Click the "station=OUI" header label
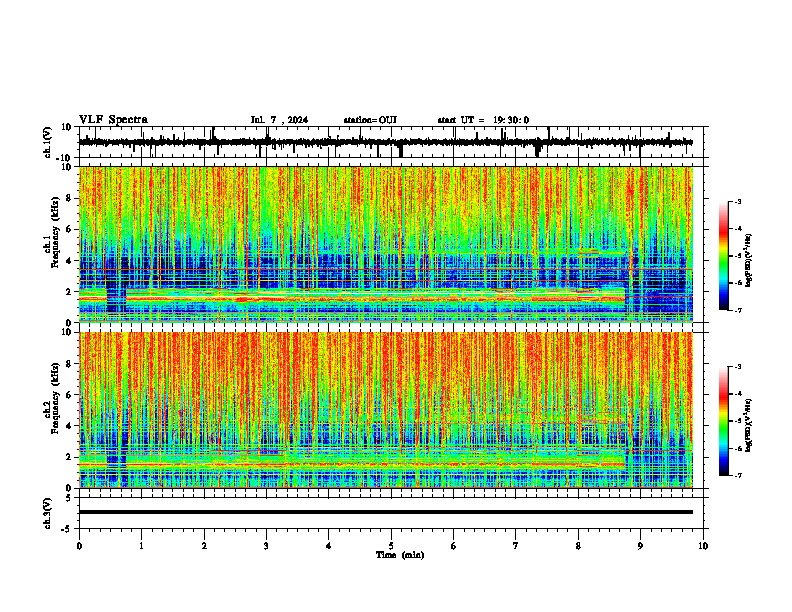Screen dimensions: 792x612 click(x=370, y=120)
